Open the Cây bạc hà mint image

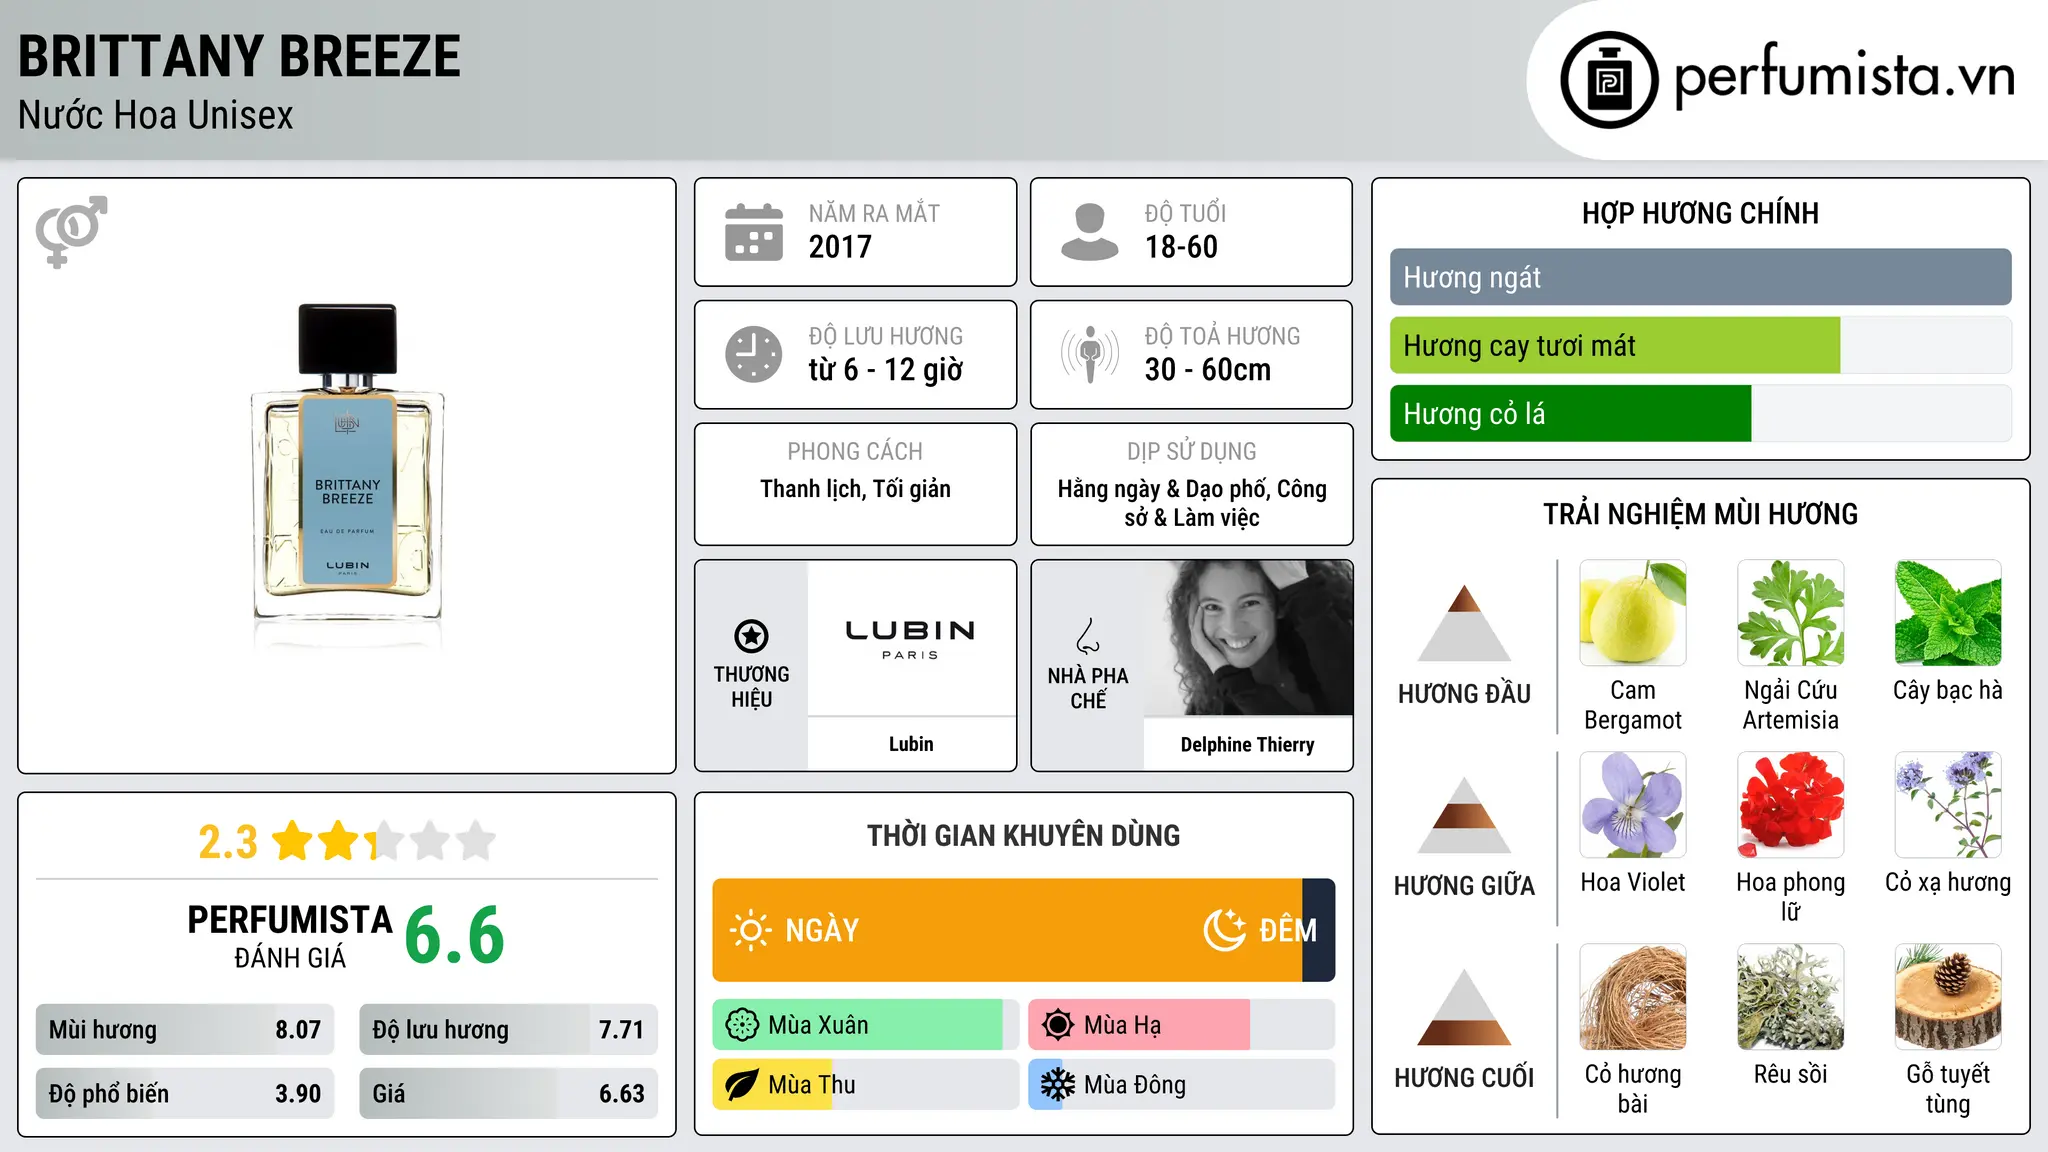[1948, 613]
